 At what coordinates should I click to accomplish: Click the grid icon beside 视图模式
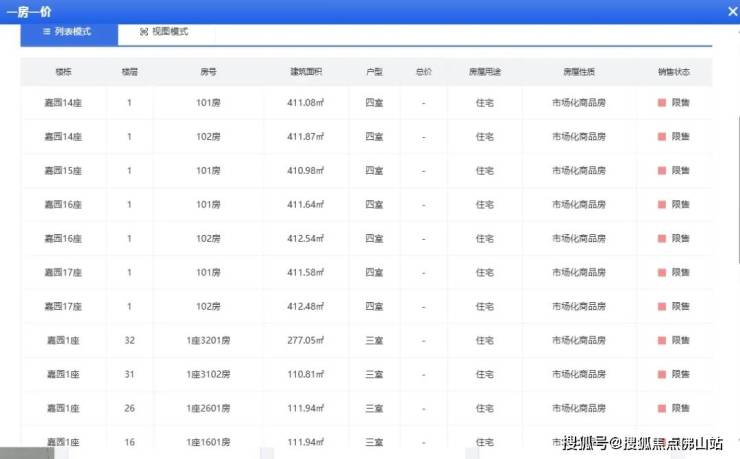[144, 32]
